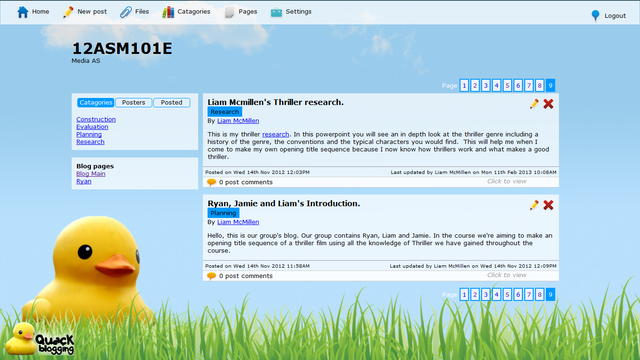This screenshot has width=640, height=360.
Task: Click the Pages document icon
Action: (229, 12)
